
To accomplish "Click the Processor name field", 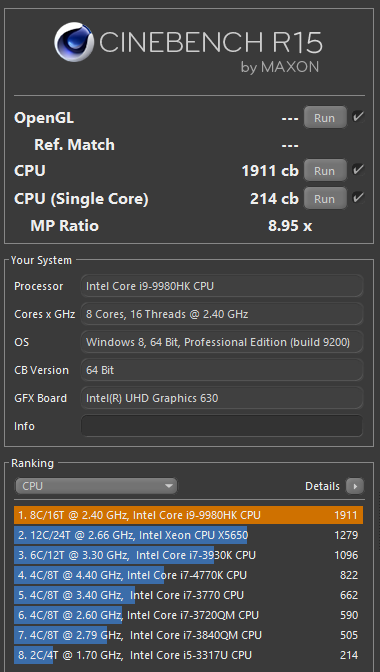I will tap(222, 286).
